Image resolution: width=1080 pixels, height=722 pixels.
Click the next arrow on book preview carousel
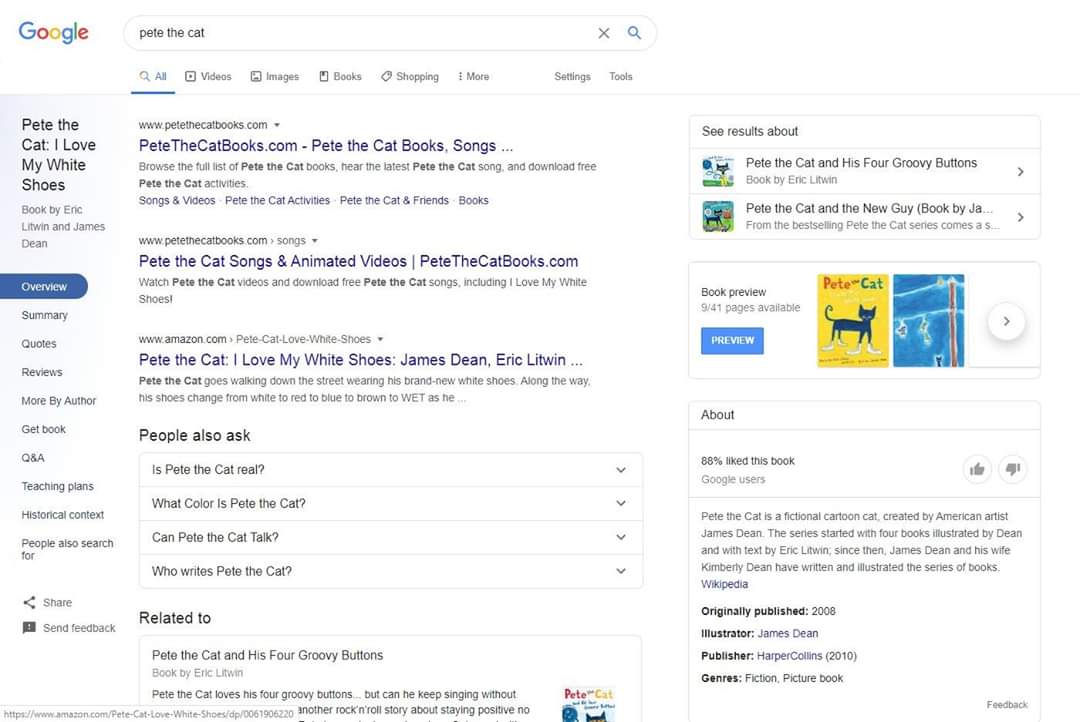pos(1006,321)
